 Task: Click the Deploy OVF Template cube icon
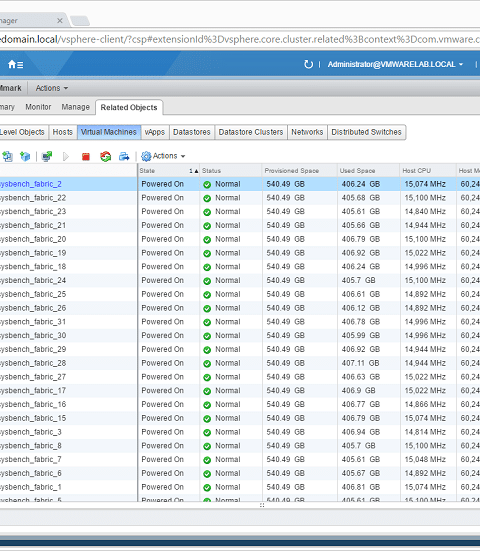(x=25, y=156)
